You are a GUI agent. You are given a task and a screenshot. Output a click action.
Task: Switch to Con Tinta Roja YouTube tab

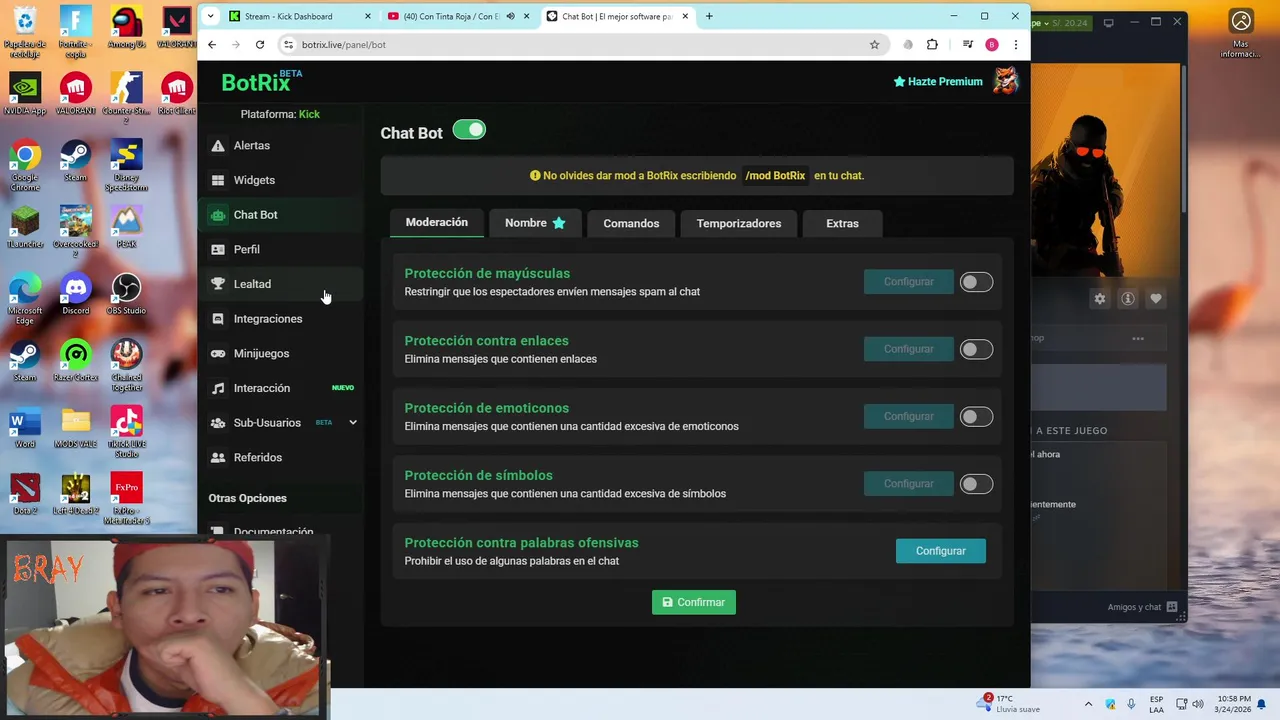coord(458,16)
